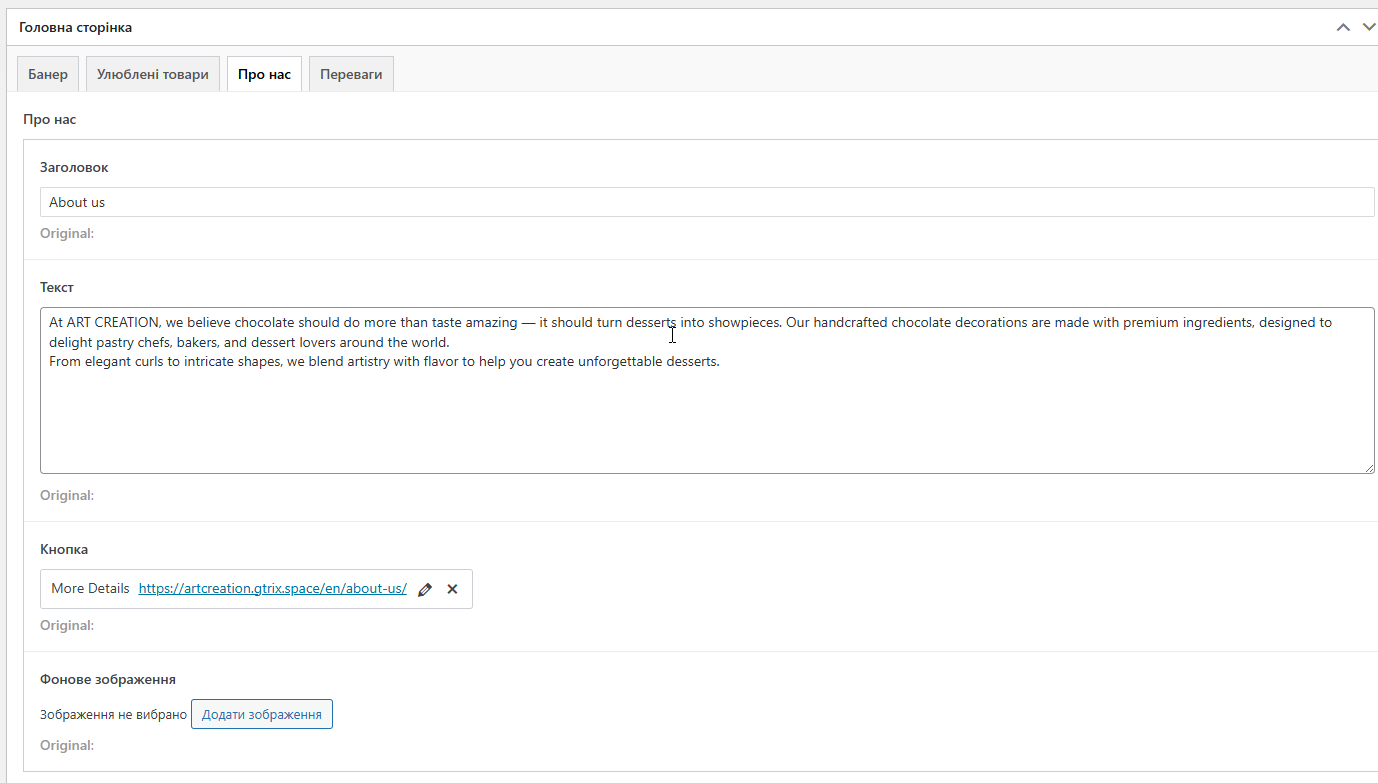Open the Улюблені товари tab
1378x783 pixels.
click(153, 74)
